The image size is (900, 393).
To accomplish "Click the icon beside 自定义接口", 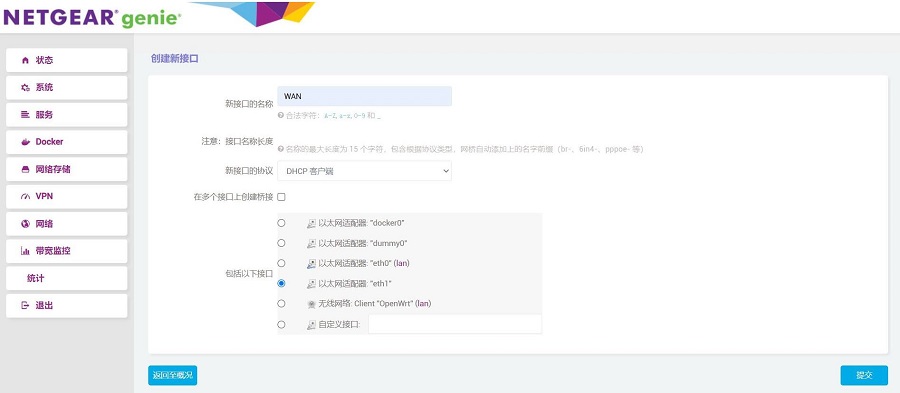I will point(311,325).
